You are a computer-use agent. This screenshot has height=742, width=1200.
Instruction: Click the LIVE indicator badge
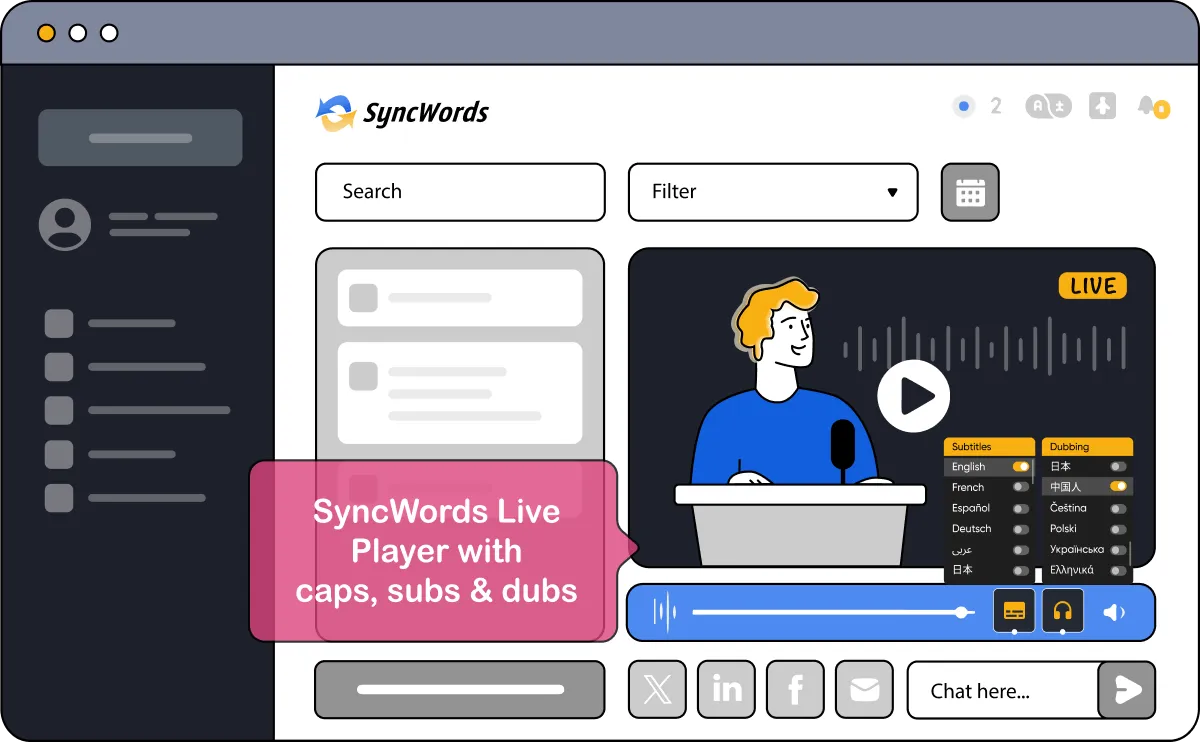tap(1091, 286)
